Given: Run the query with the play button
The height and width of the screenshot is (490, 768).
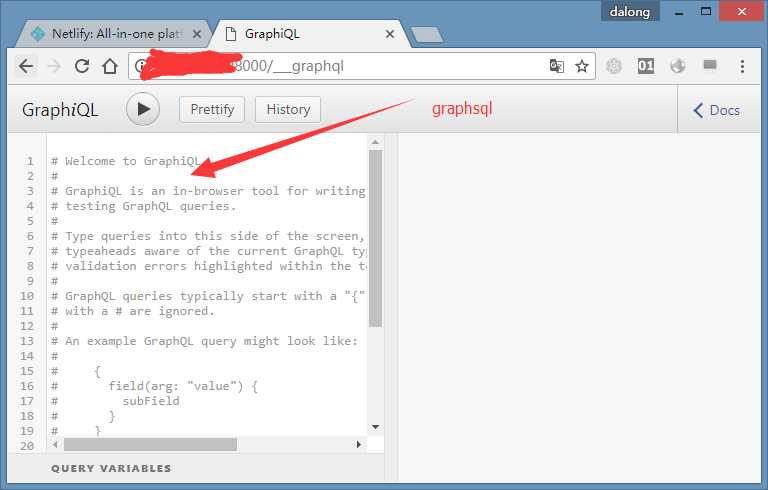Looking at the screenshot, I should click(x=143, y=109).
